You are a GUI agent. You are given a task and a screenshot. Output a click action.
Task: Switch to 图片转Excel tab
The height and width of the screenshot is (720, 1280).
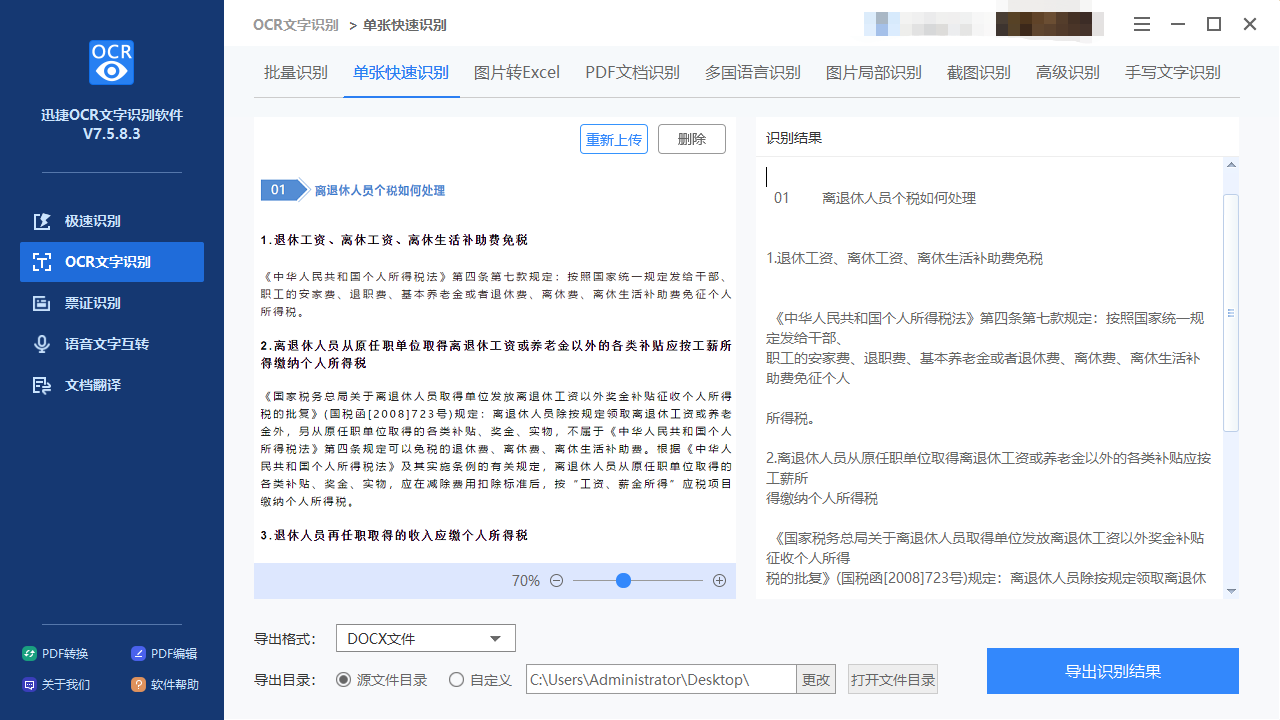coord(516,72)
